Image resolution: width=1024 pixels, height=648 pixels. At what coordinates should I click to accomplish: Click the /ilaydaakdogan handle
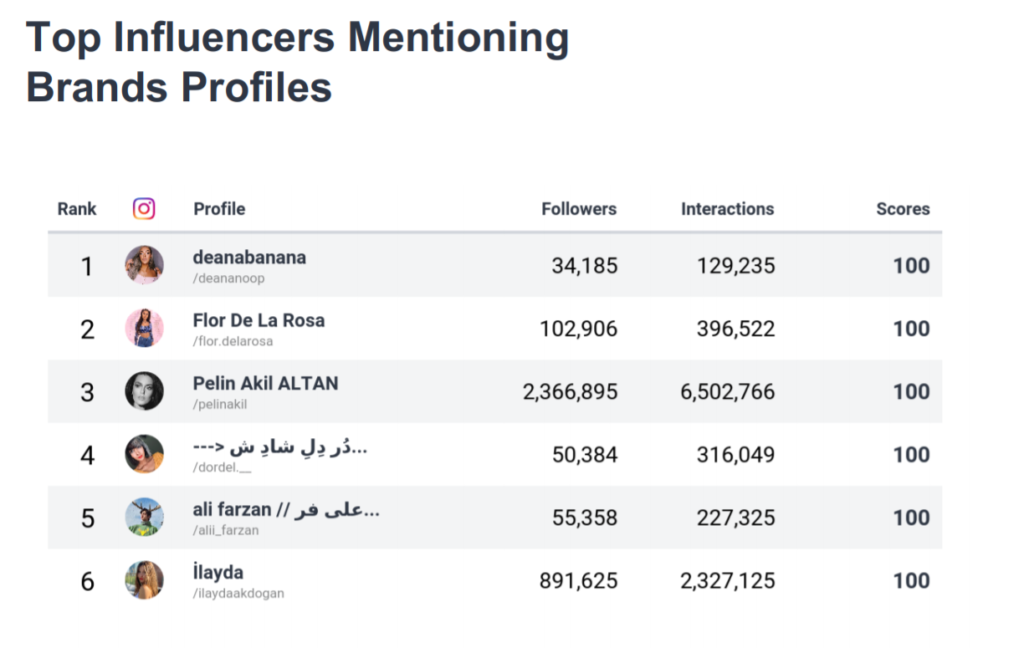[x=238, y=593]
